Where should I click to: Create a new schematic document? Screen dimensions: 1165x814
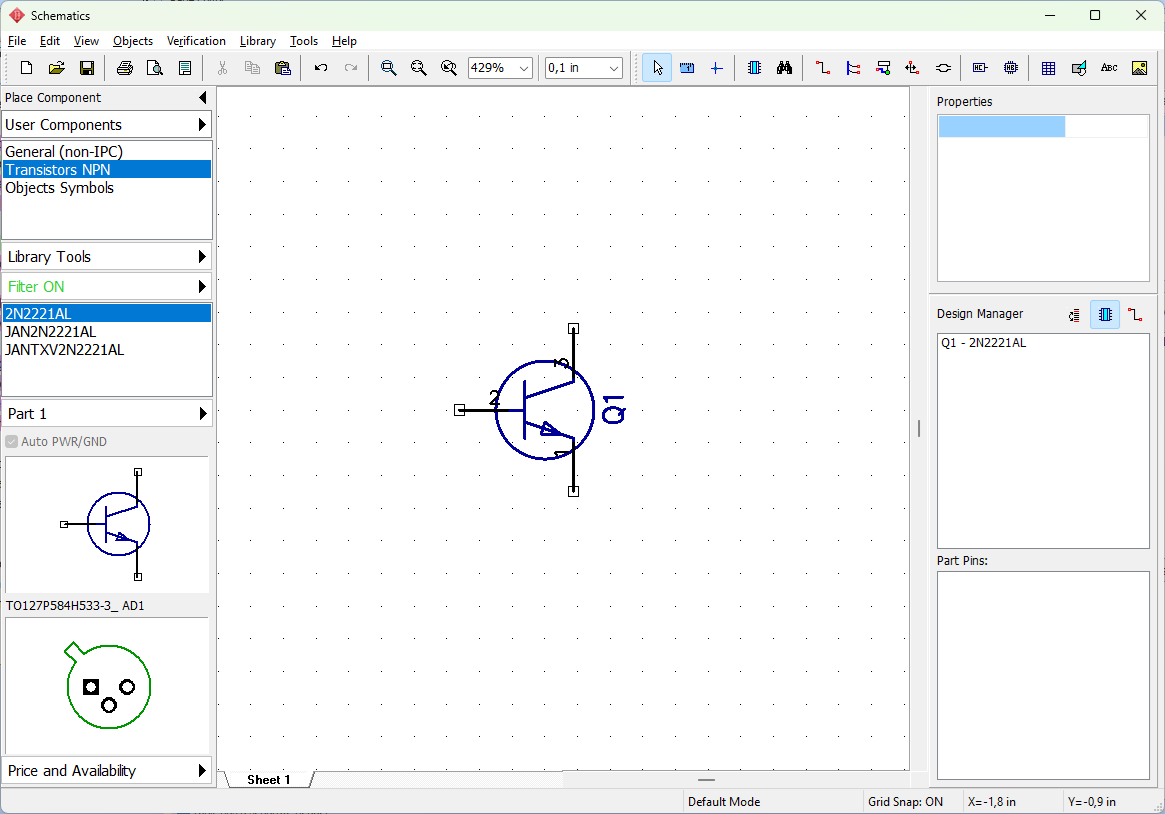pyautogui.click(x=26, y=68)
